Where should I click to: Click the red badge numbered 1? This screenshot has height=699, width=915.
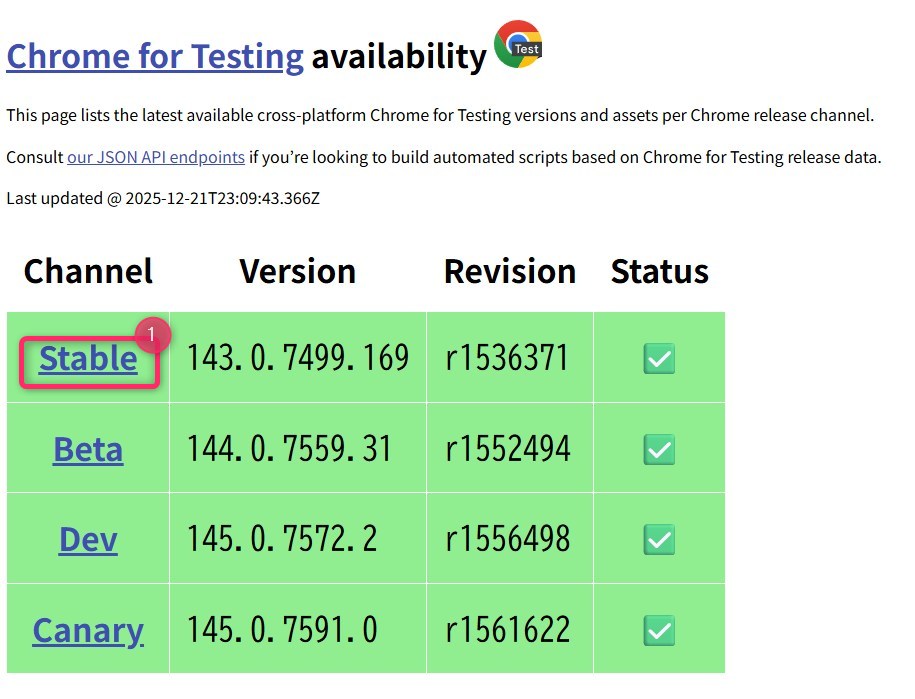(151, 336)
